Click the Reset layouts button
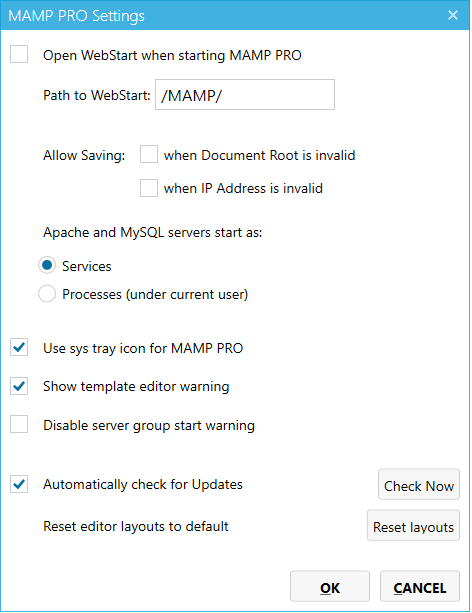The image size is (472, 613). tap(413, 526)
